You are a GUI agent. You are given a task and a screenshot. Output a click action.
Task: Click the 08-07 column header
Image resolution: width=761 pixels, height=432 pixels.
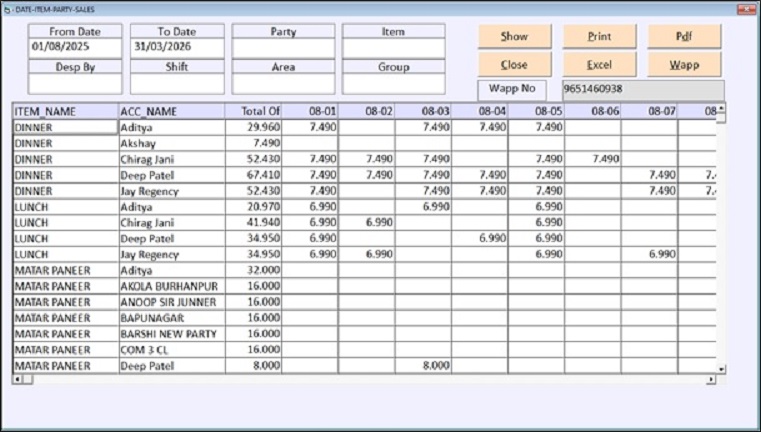(649, 112)
